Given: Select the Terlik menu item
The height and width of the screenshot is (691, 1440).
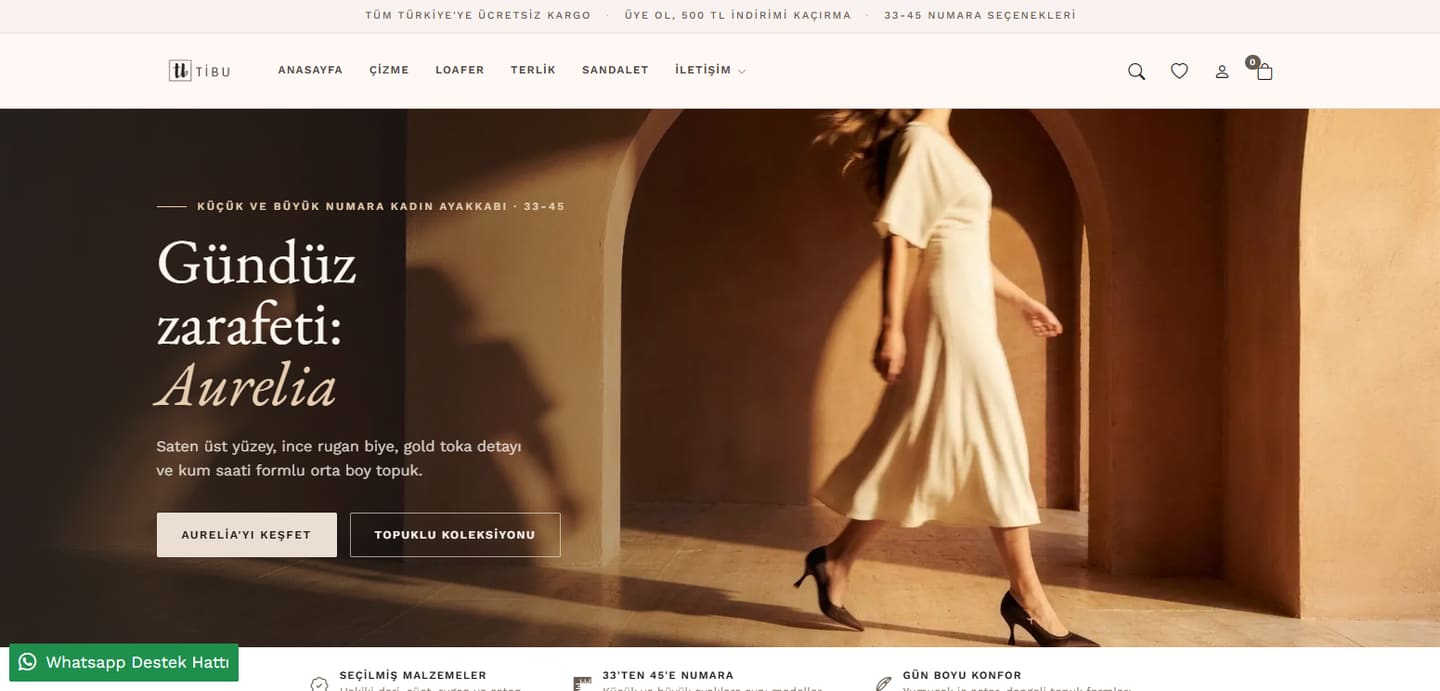Looking at the screenshot, I should click(x=533, y=70).
